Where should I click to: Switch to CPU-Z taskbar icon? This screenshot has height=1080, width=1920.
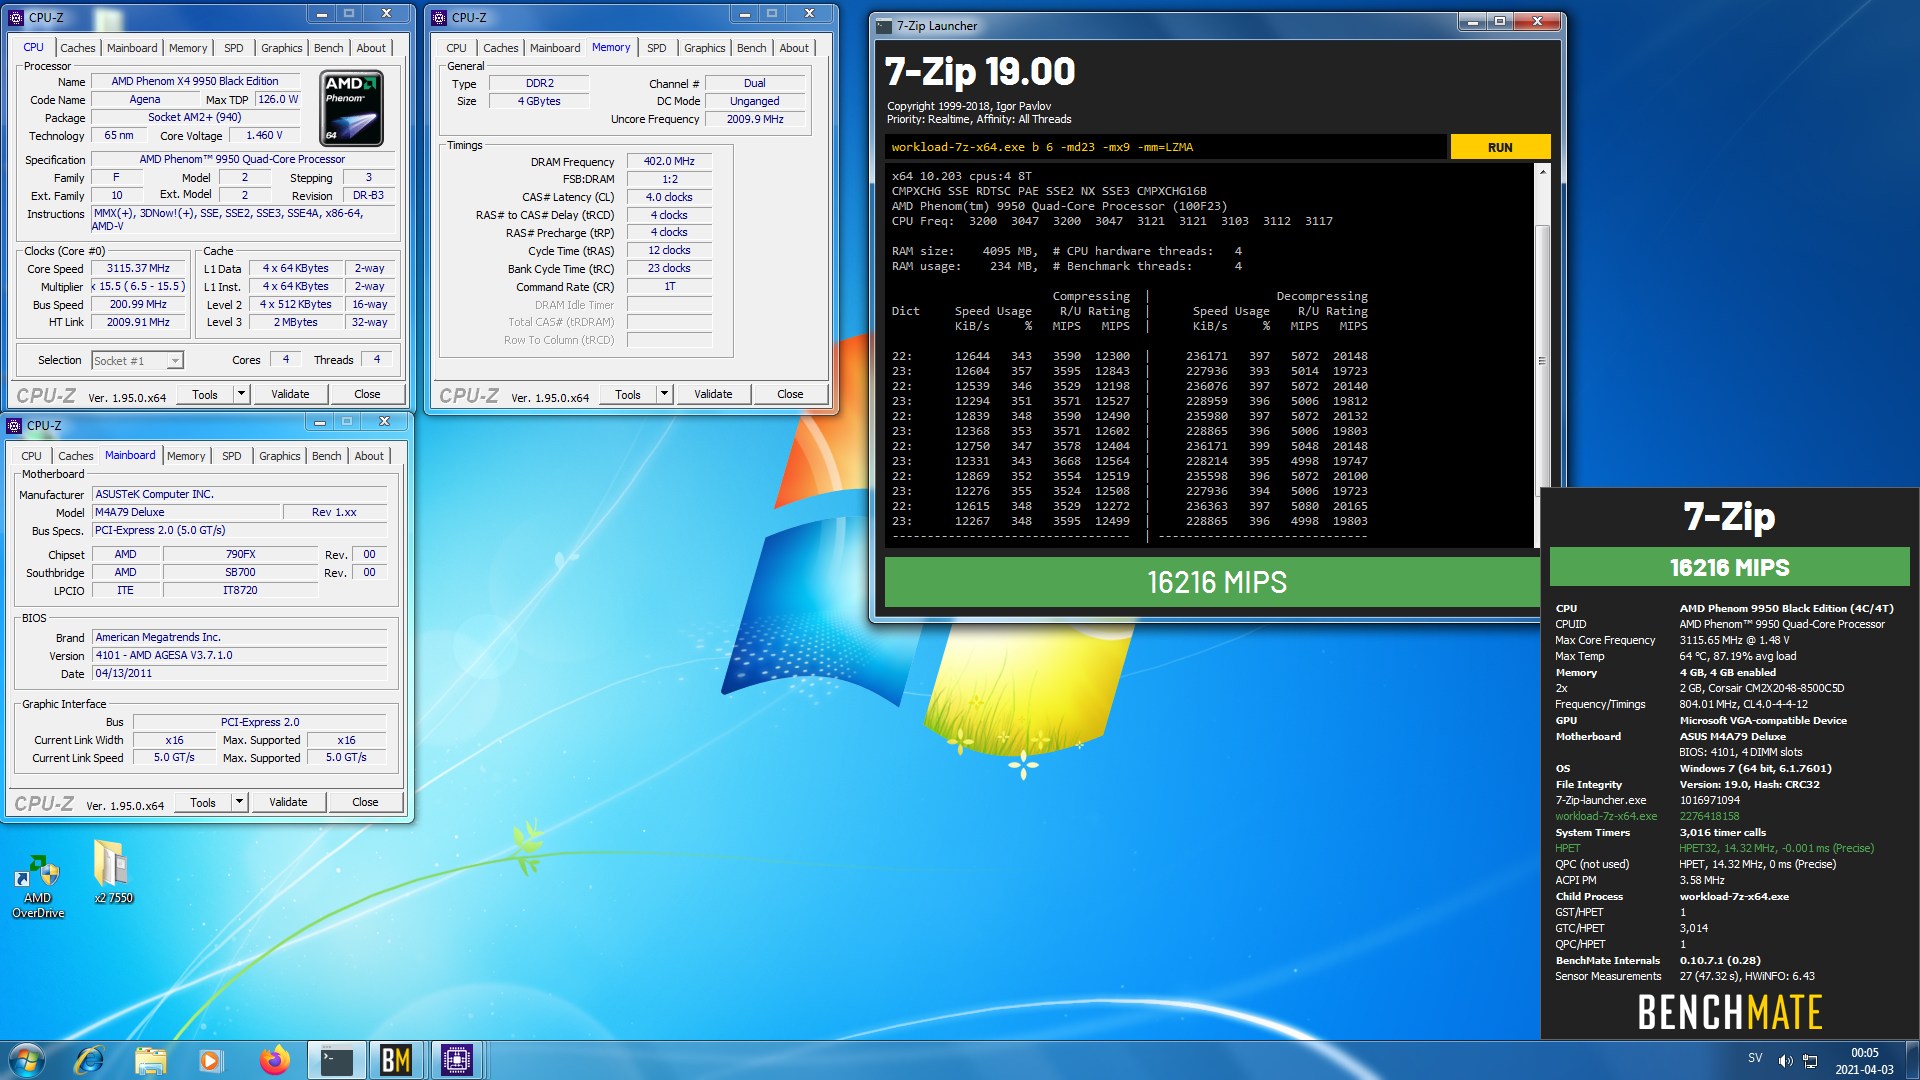tap(456, 1060)
